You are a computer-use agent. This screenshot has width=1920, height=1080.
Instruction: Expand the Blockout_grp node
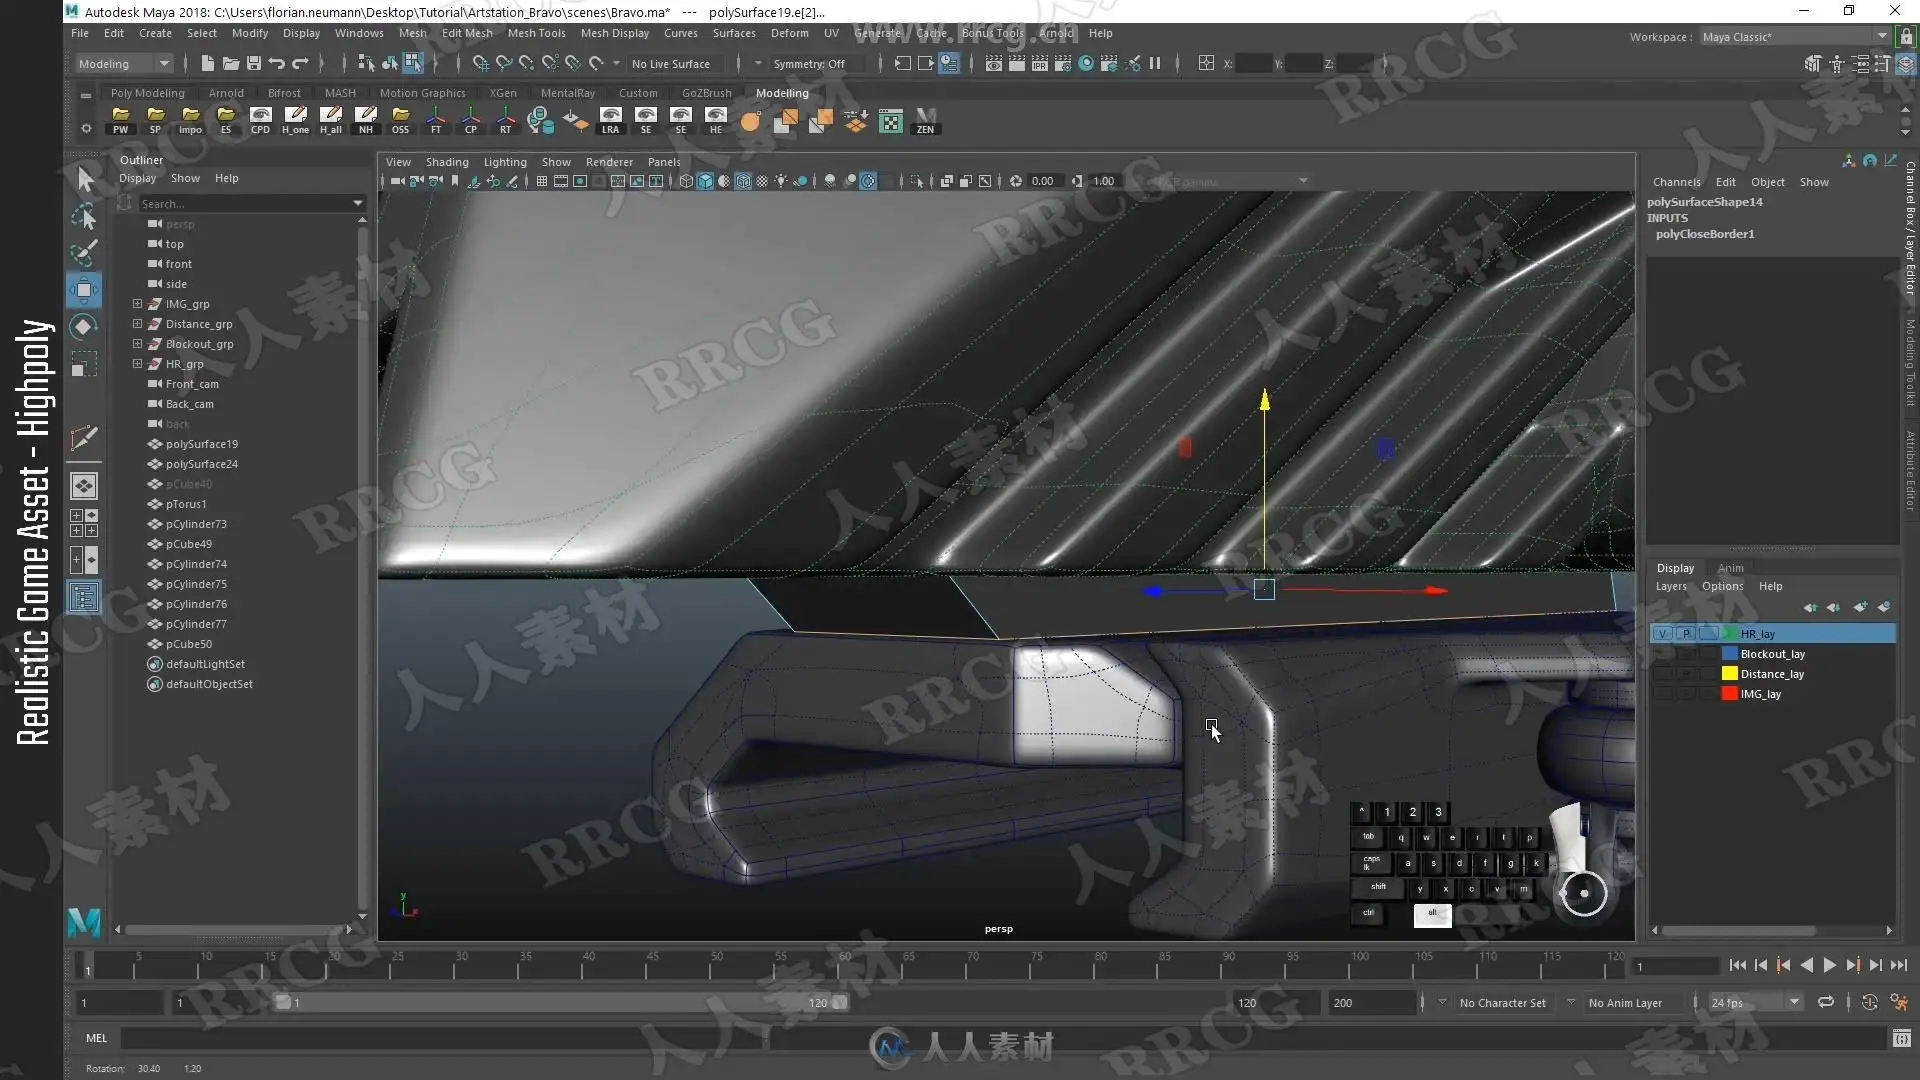pyautogui.click(x=137, y=343)
